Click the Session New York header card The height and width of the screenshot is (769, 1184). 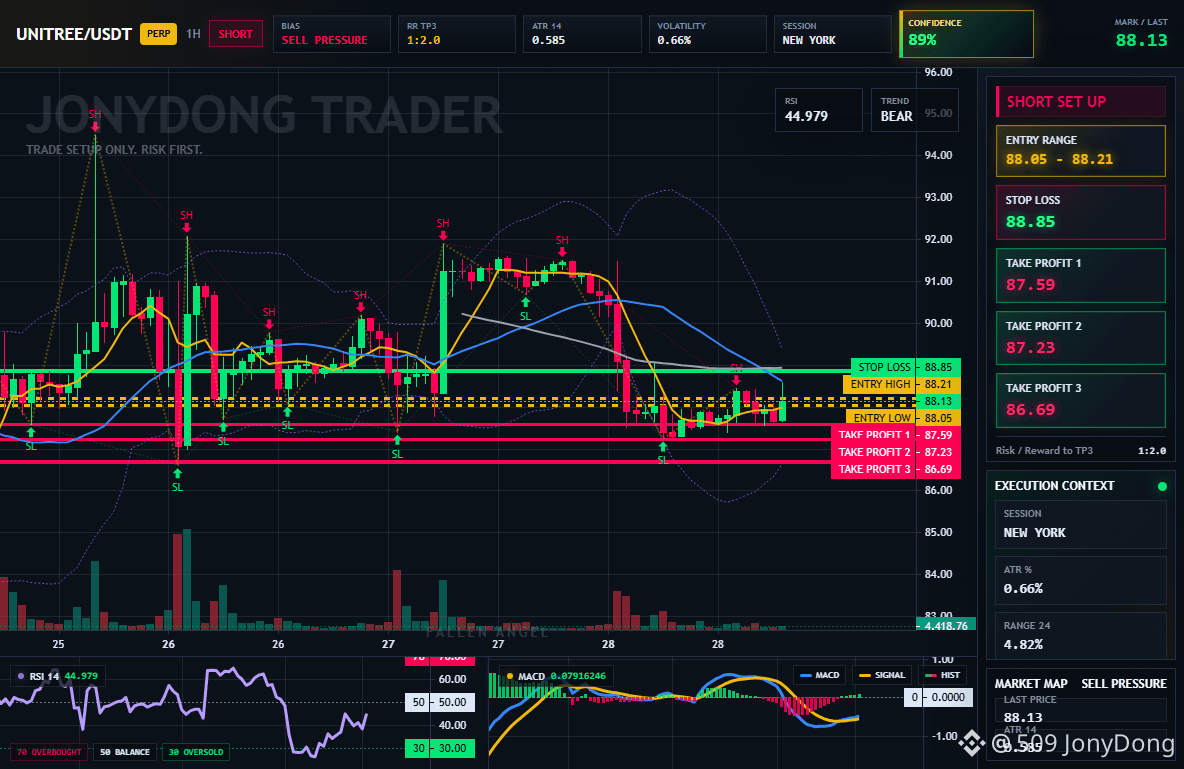click(x=833, y=34)
